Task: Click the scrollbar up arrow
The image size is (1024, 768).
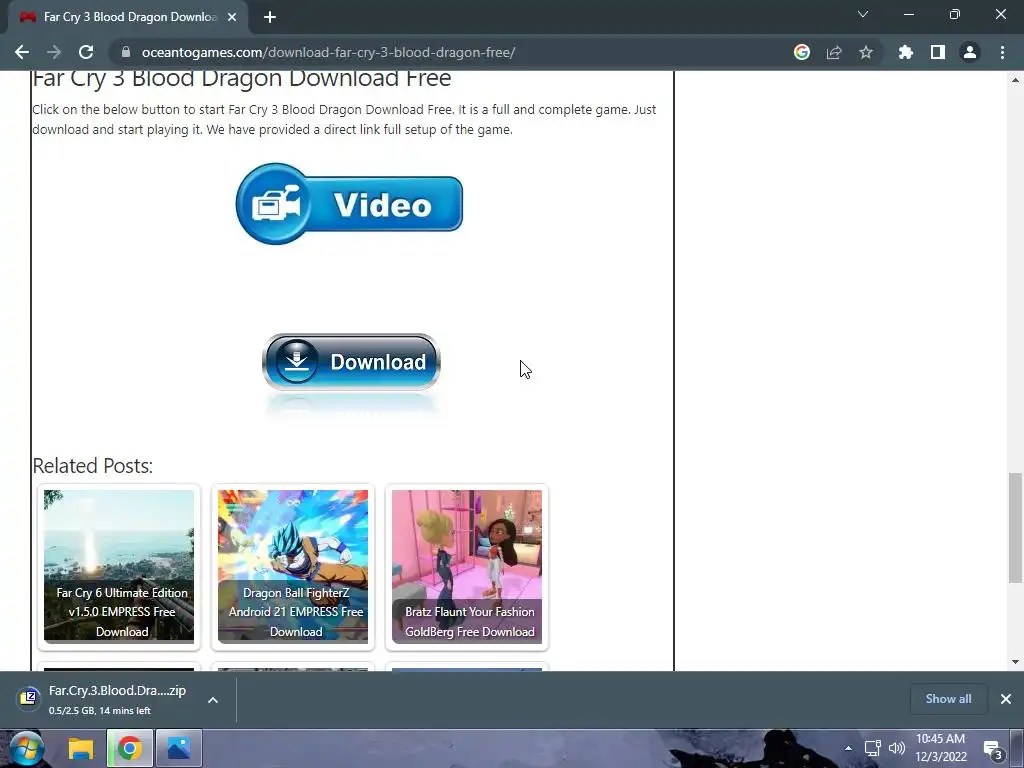Action: [1015, 80]
